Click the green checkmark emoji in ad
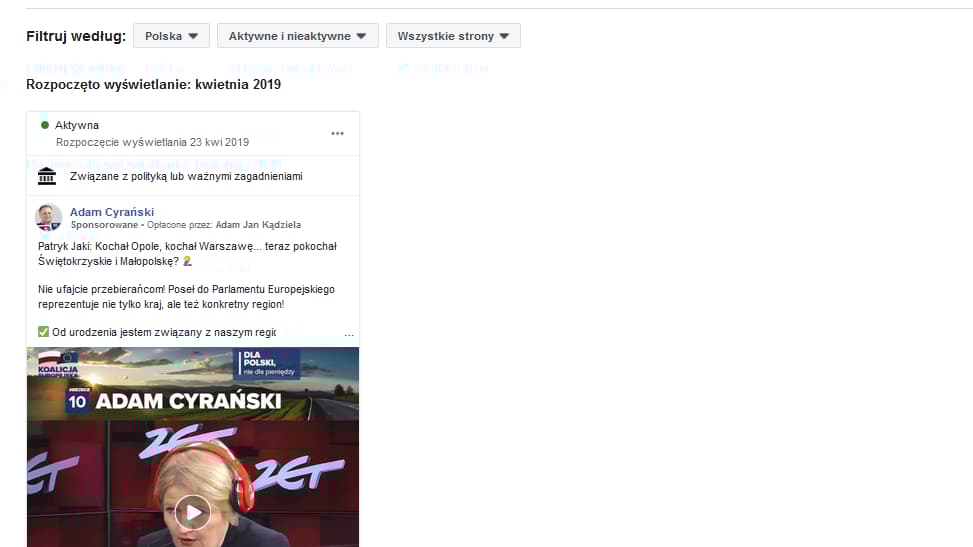973x547 pixels. coord(43,332)
